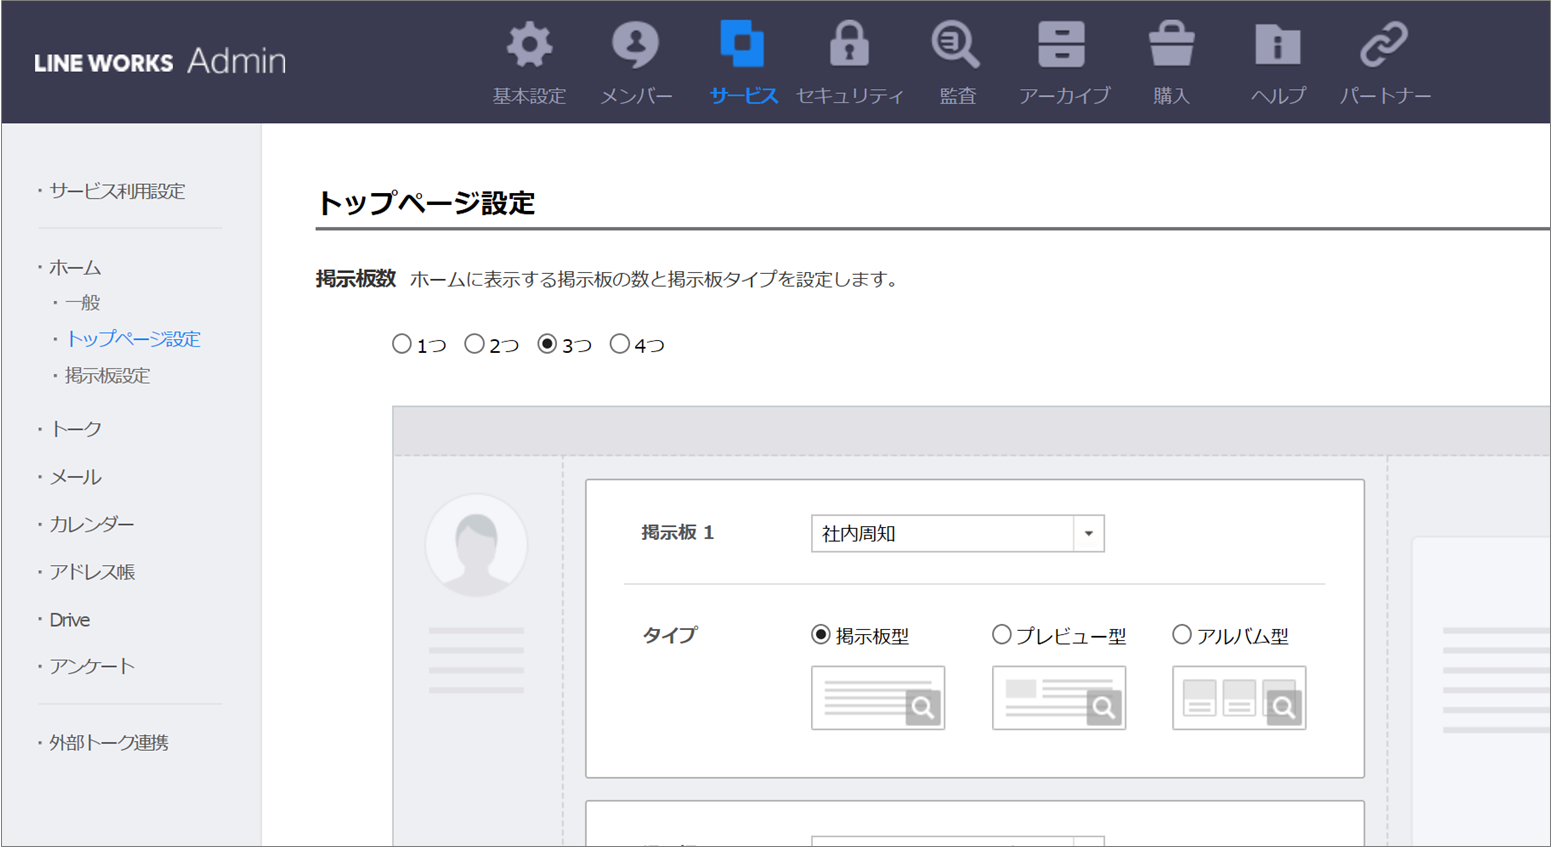Open the 購入 shopping bag icon
The height and width of the screenshot is (848, 1551).
coord(1171,46)
